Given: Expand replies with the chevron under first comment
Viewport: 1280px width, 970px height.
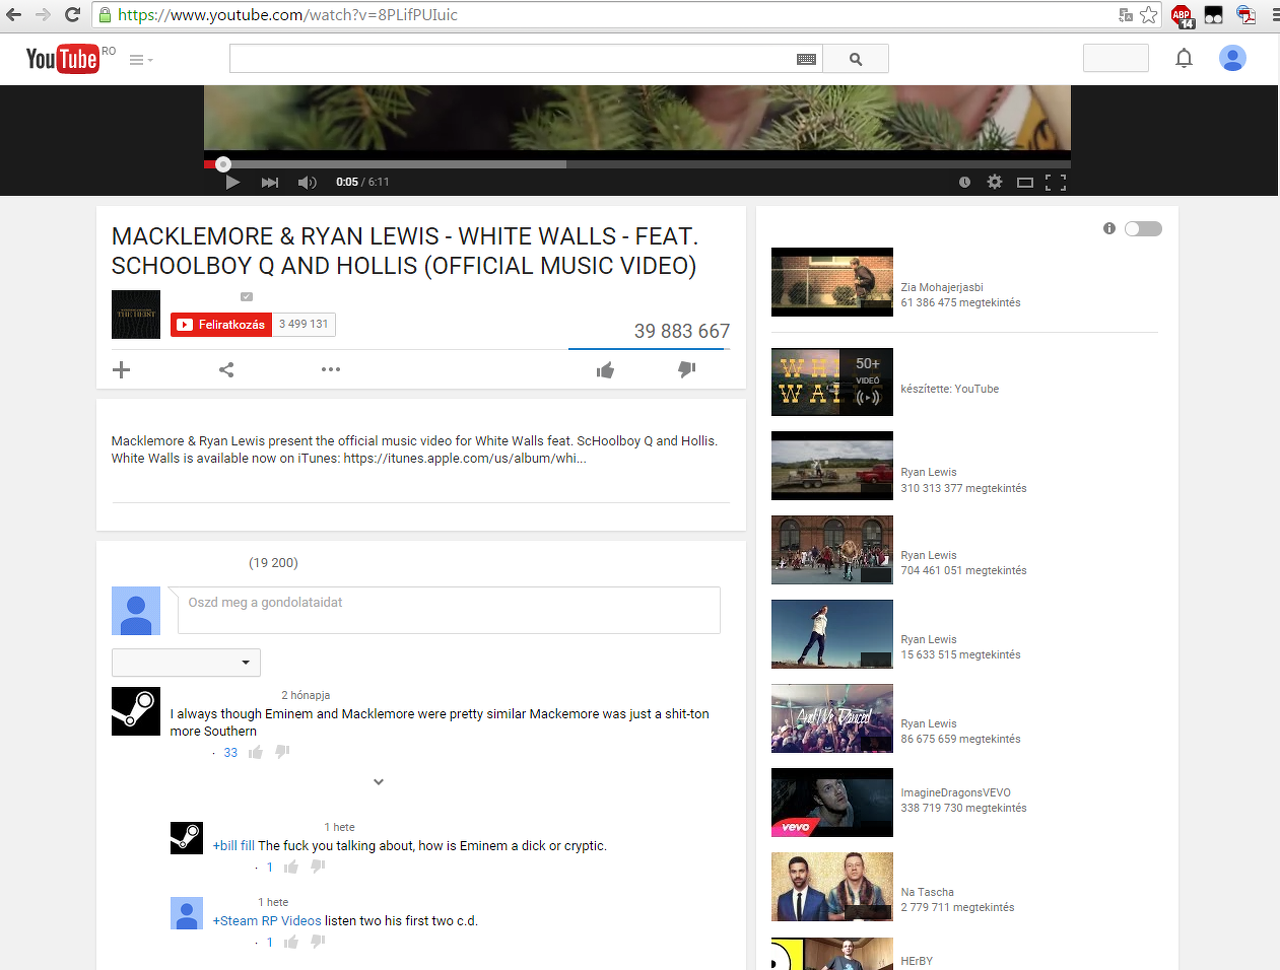Looking at the screenshot, I should 378,782.
